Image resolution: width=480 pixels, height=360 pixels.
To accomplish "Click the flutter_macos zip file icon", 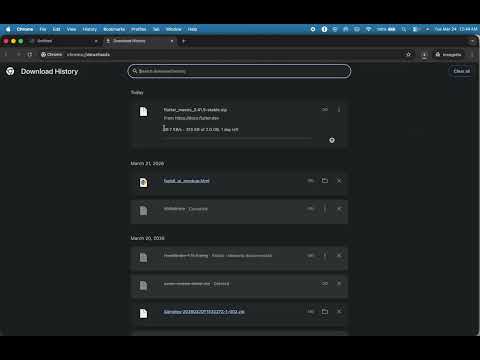I will [x=143, y=112].
